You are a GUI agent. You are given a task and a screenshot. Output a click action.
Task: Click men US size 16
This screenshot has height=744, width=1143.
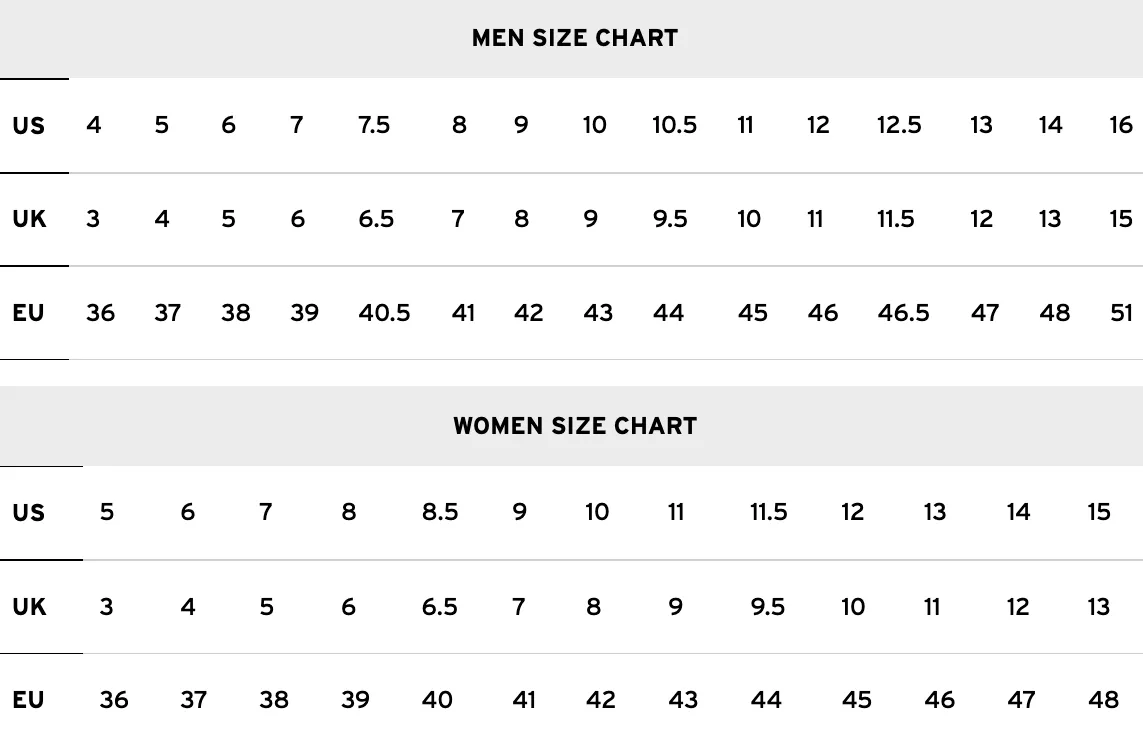coord(1121,125)
